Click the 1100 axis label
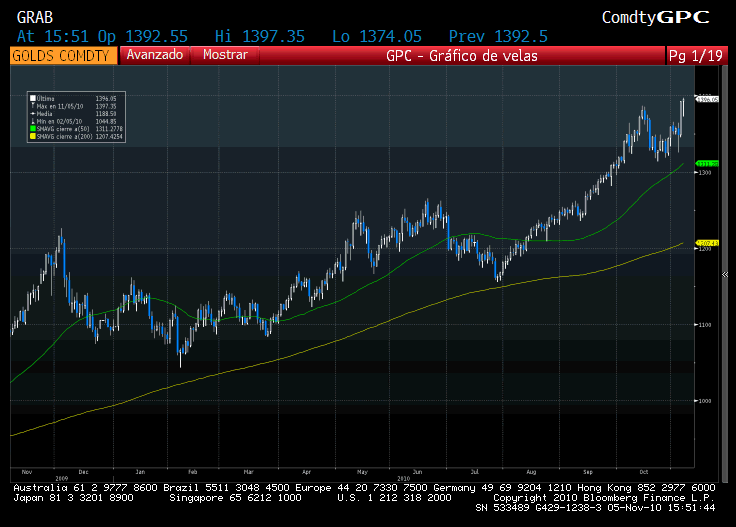The image size is (736, 527). coord(704,325)
